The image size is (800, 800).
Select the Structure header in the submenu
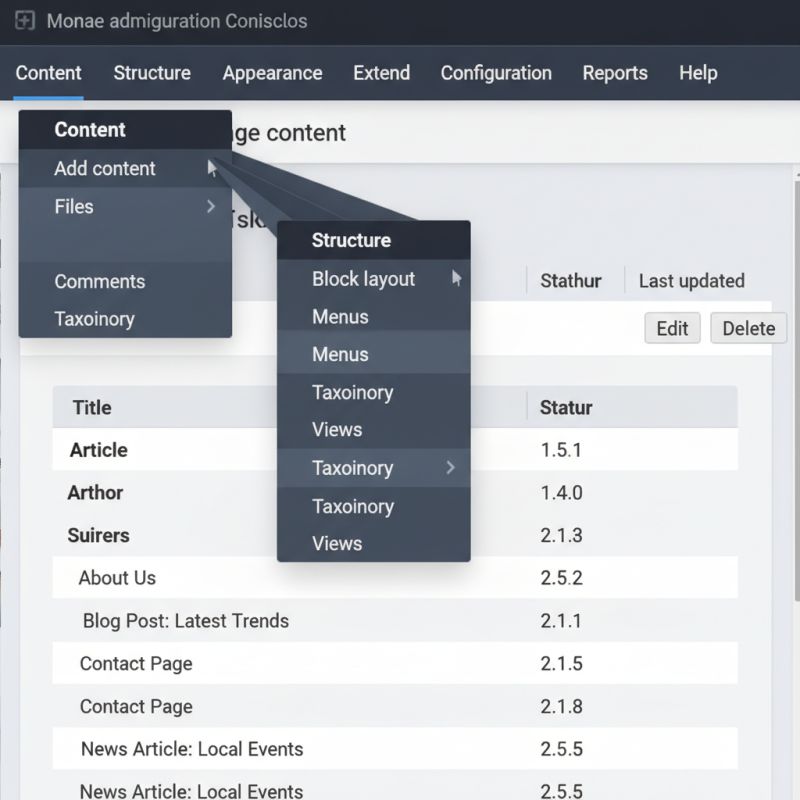click(373, 240)
